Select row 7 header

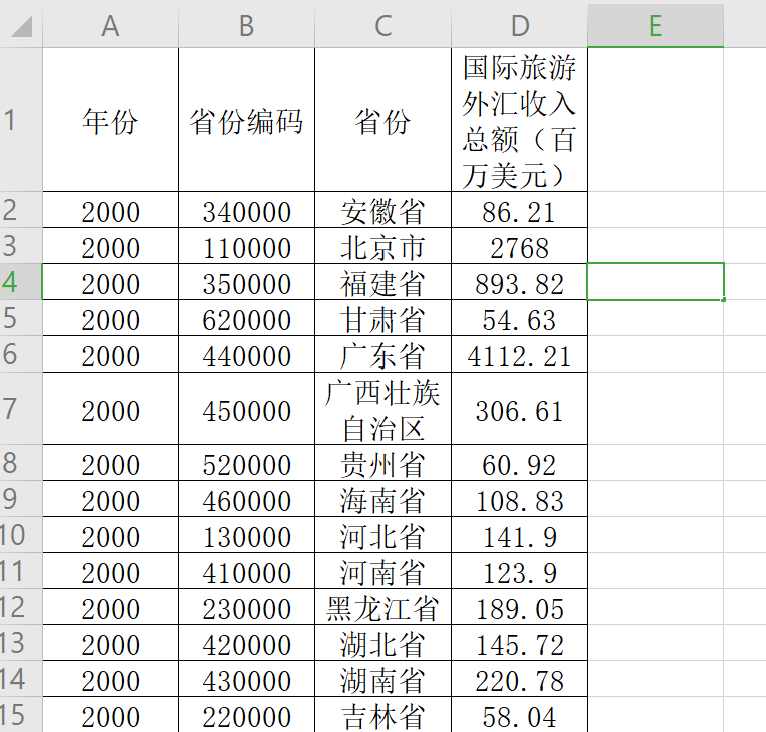21,409
